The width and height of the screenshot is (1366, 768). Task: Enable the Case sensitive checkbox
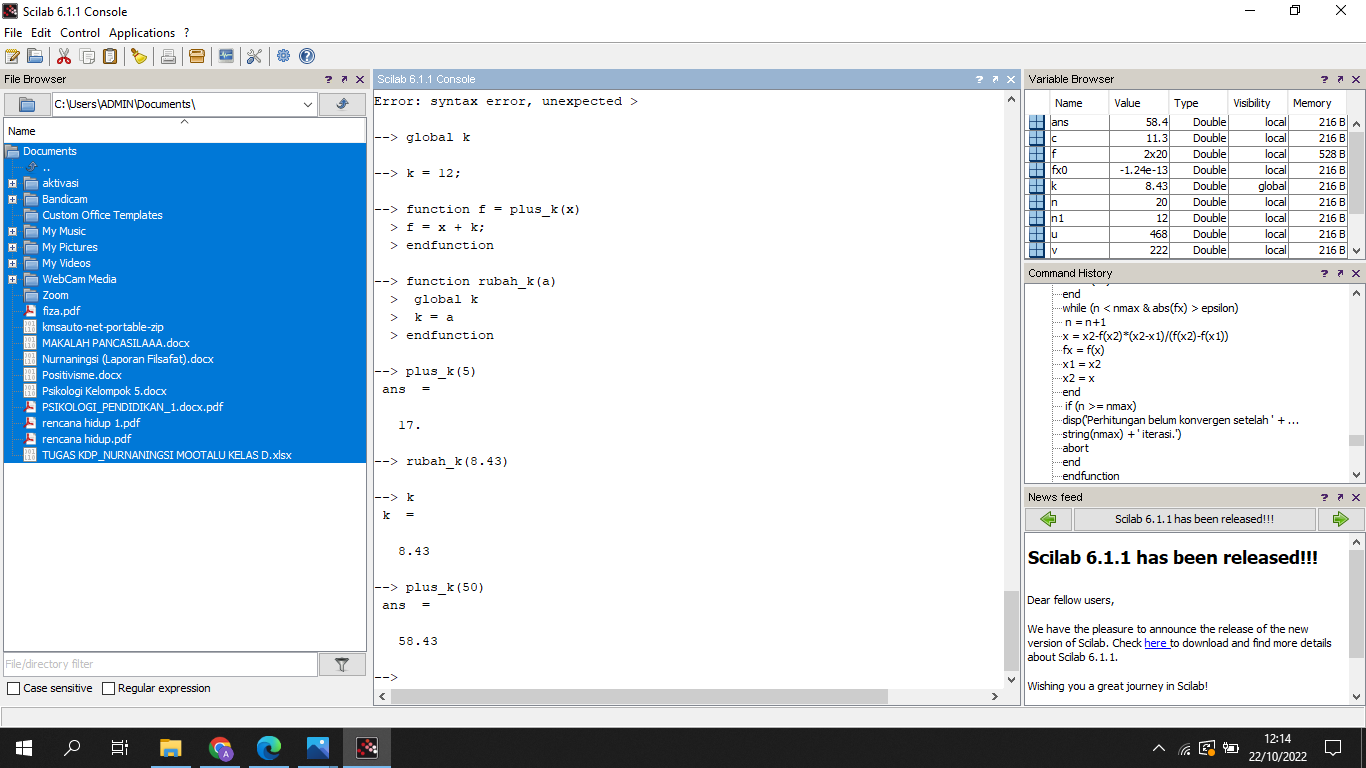(13, 688)
